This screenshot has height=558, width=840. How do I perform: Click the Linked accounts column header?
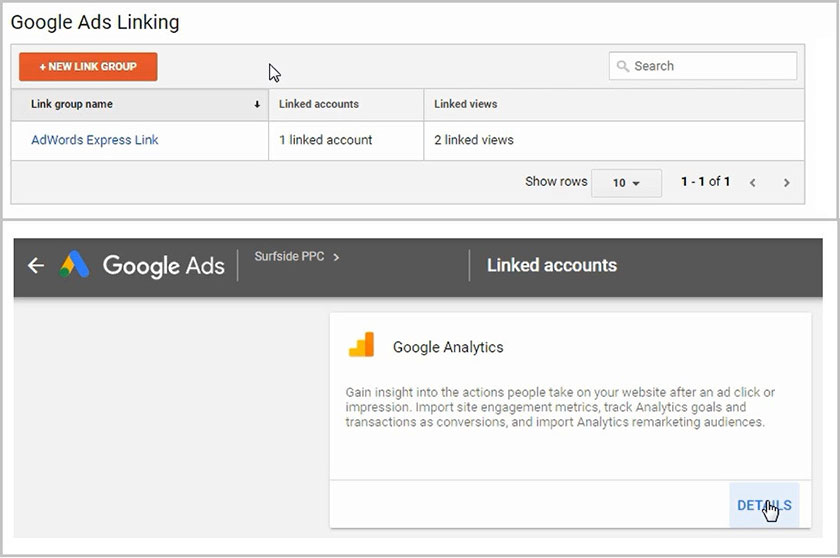click(x=319, y=104)
